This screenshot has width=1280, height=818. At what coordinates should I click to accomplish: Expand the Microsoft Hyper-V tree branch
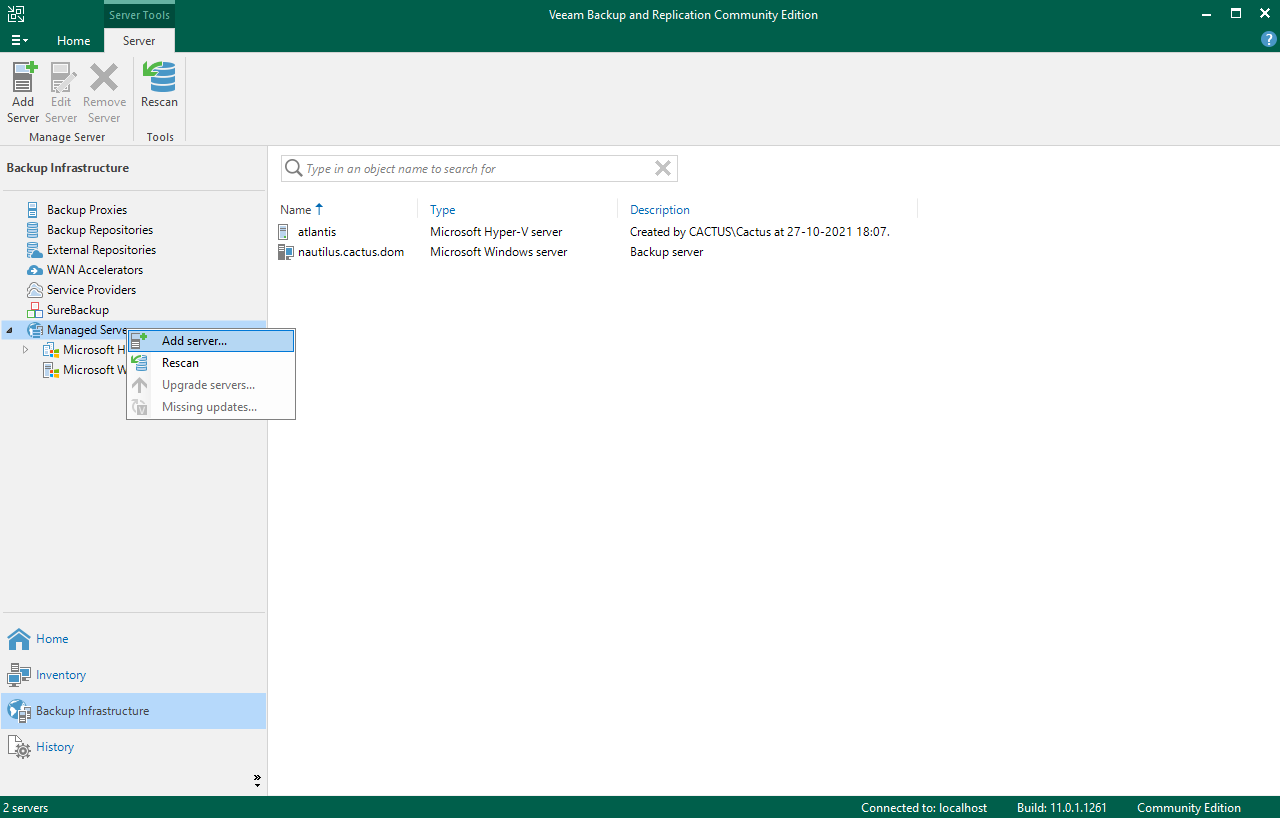25,349
